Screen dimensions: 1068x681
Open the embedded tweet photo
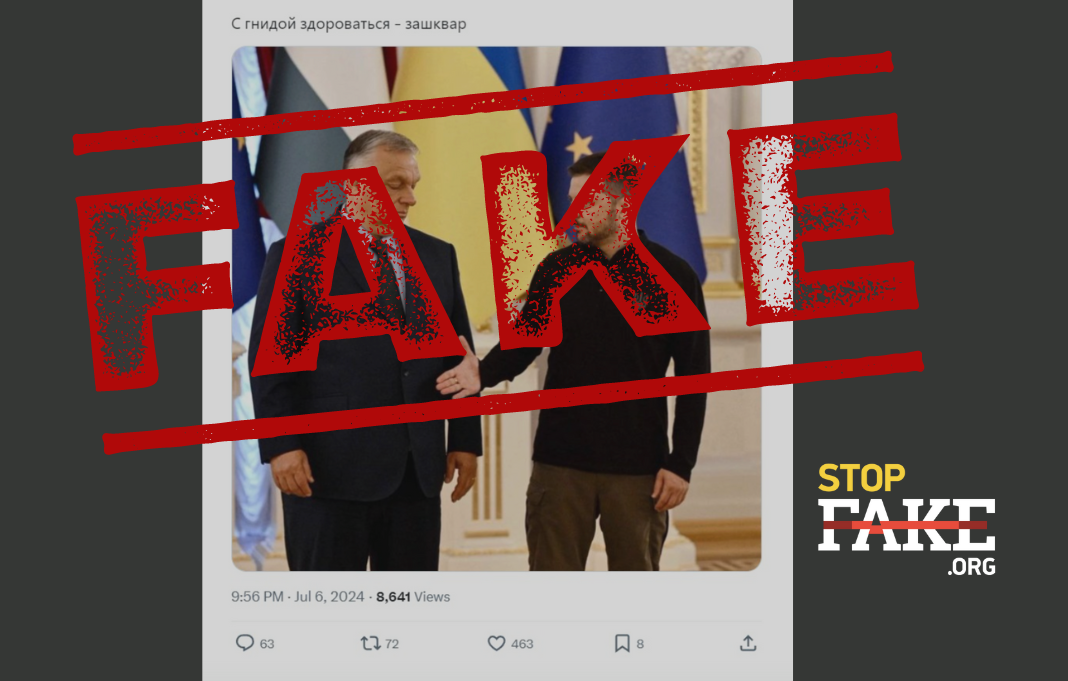(497, 308)
